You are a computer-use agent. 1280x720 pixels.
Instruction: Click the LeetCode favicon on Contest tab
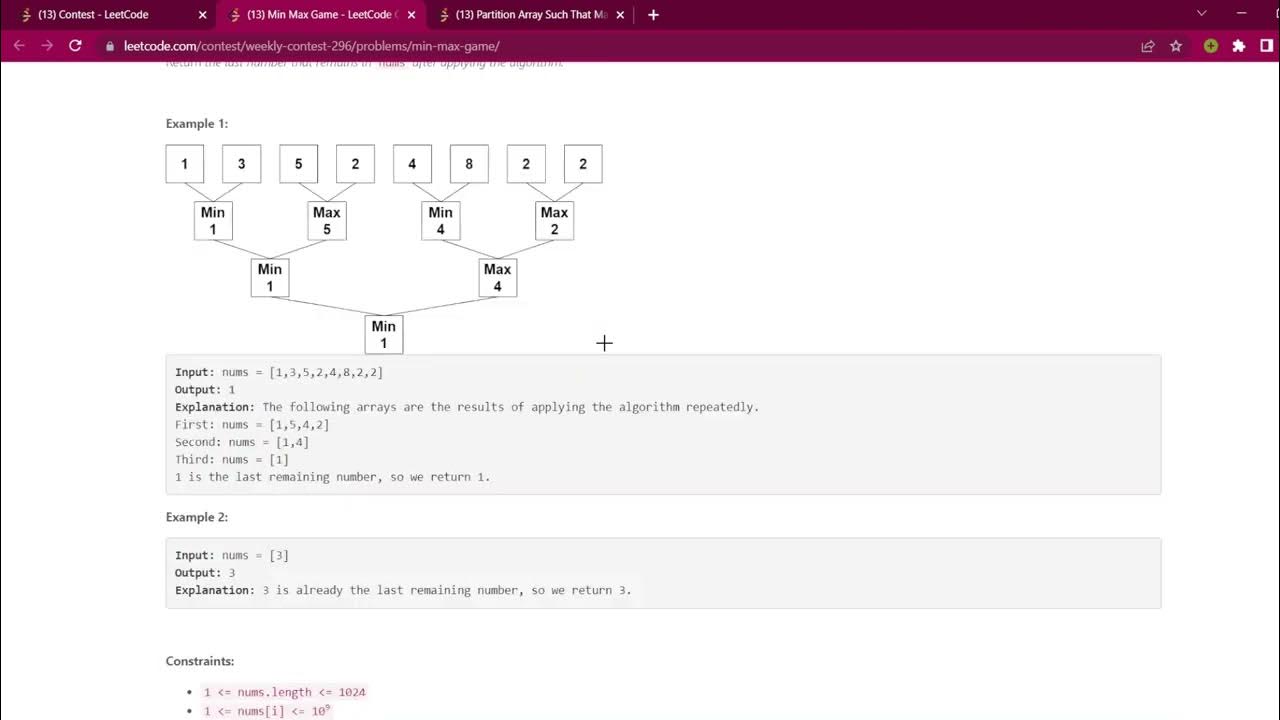point(26,15)
